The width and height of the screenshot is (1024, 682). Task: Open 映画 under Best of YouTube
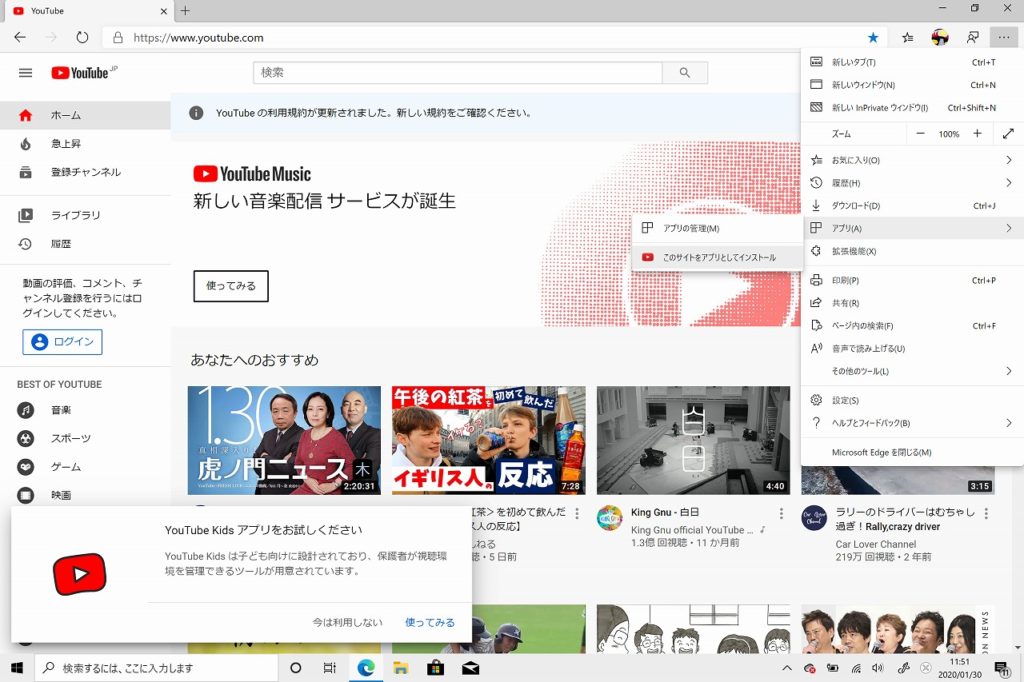(x=86, y=495)
